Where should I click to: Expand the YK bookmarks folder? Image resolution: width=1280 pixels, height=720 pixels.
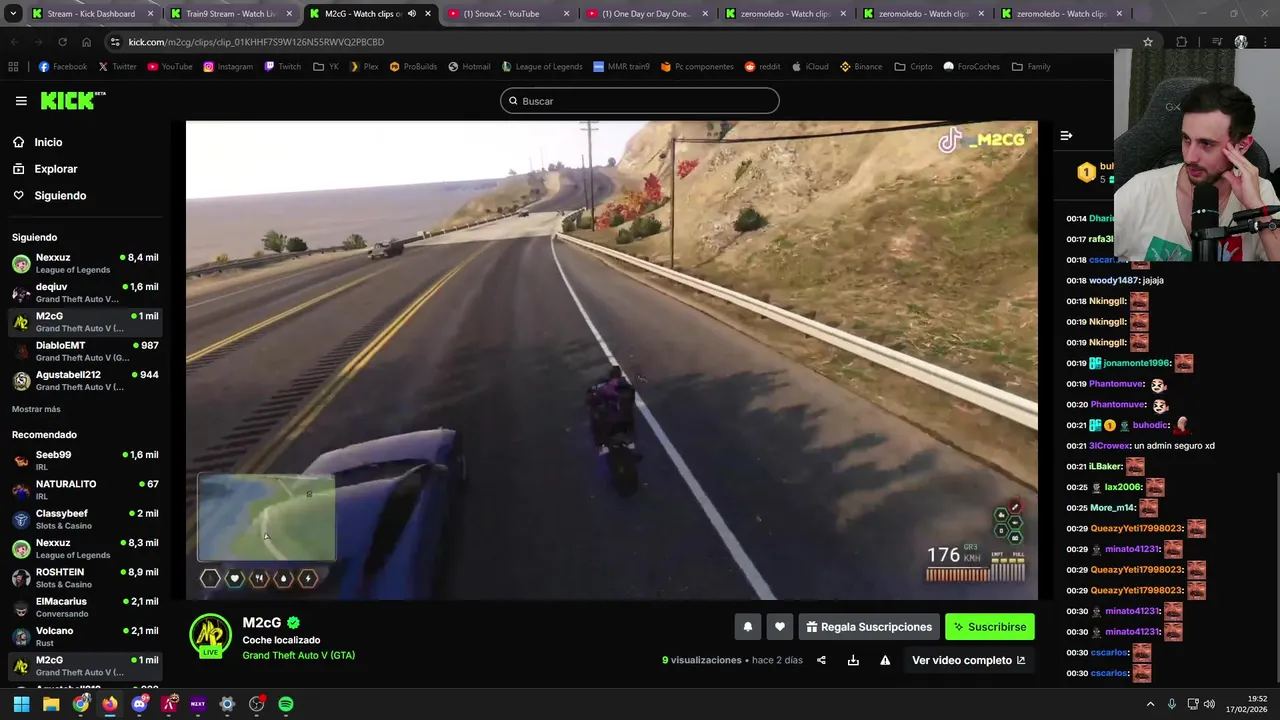pyautogui.click(x=326, y=67)
